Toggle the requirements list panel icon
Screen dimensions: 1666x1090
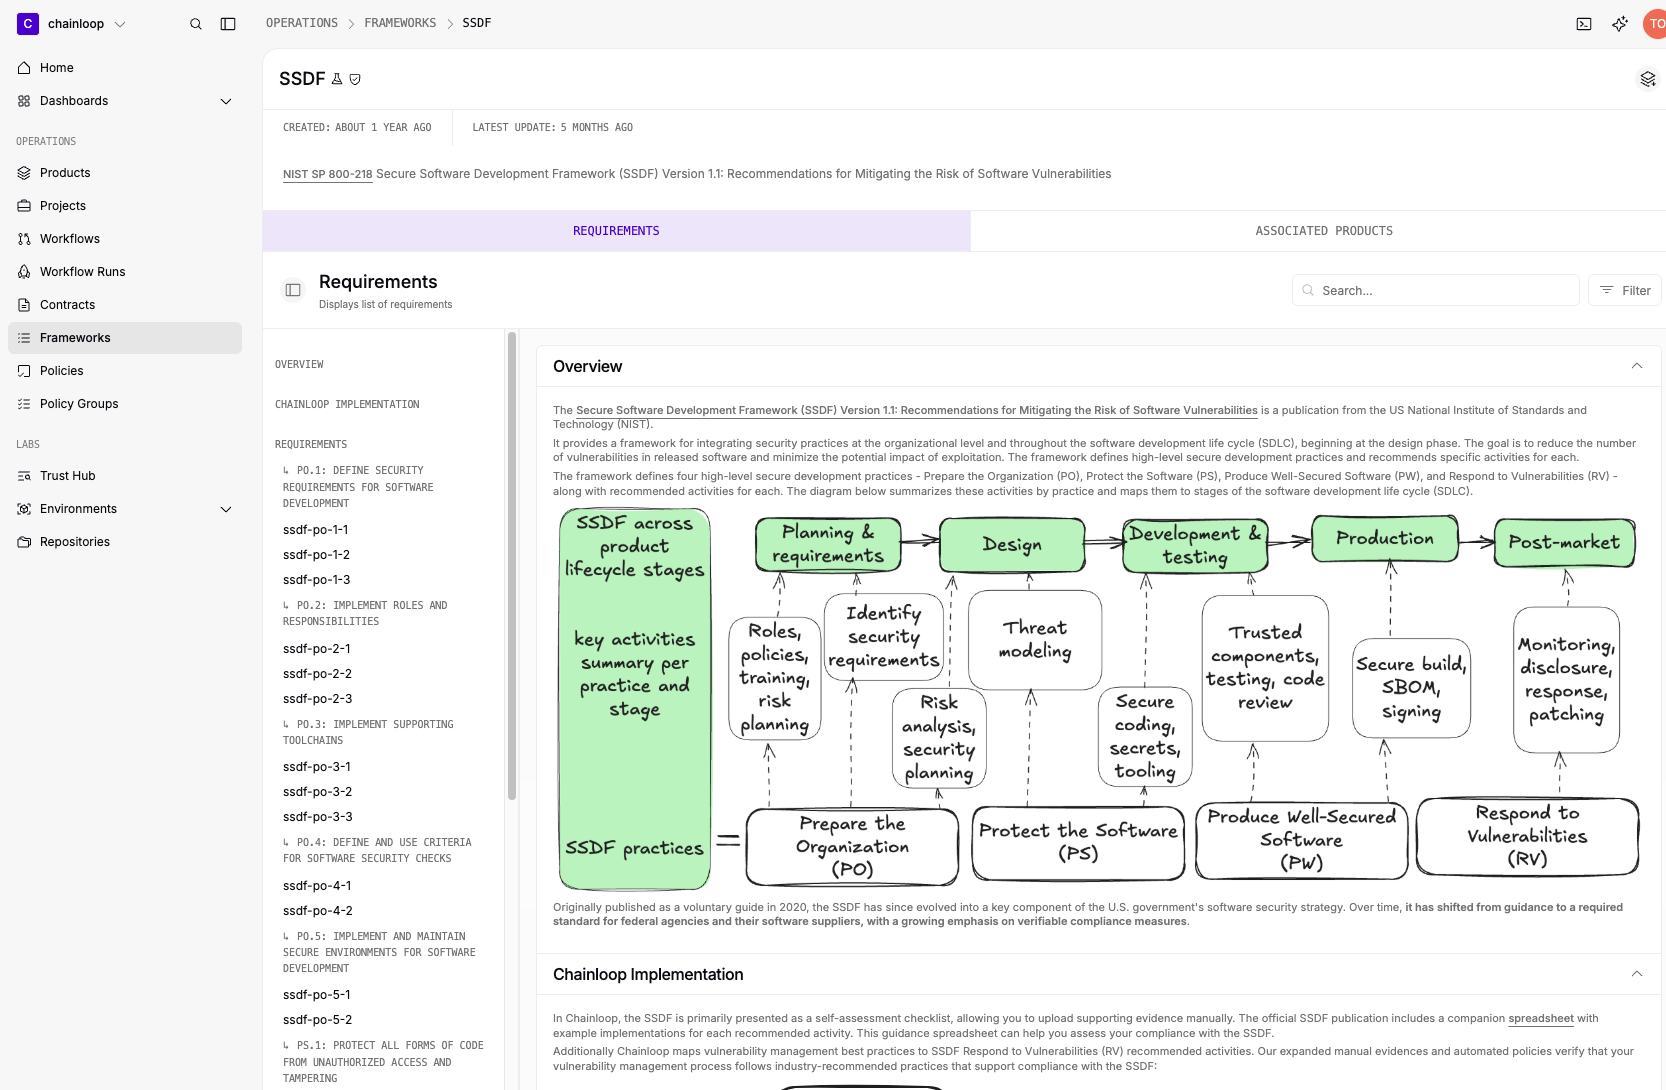tap(293, 290)
